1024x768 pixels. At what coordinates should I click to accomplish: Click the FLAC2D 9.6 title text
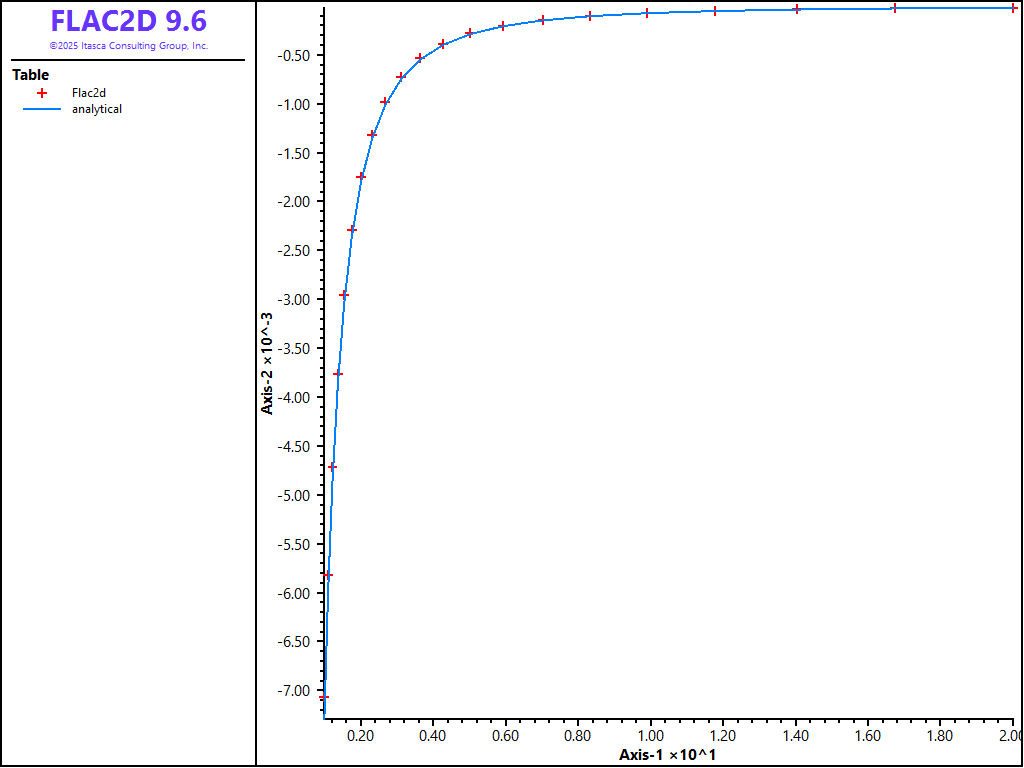coord(128,21)
